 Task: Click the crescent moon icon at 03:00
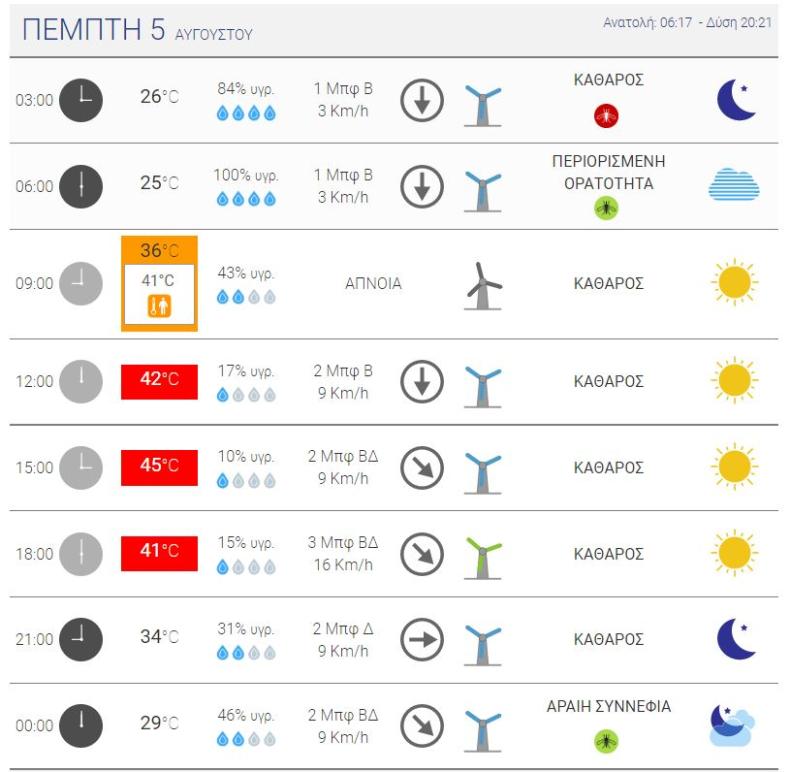[736, 100]
